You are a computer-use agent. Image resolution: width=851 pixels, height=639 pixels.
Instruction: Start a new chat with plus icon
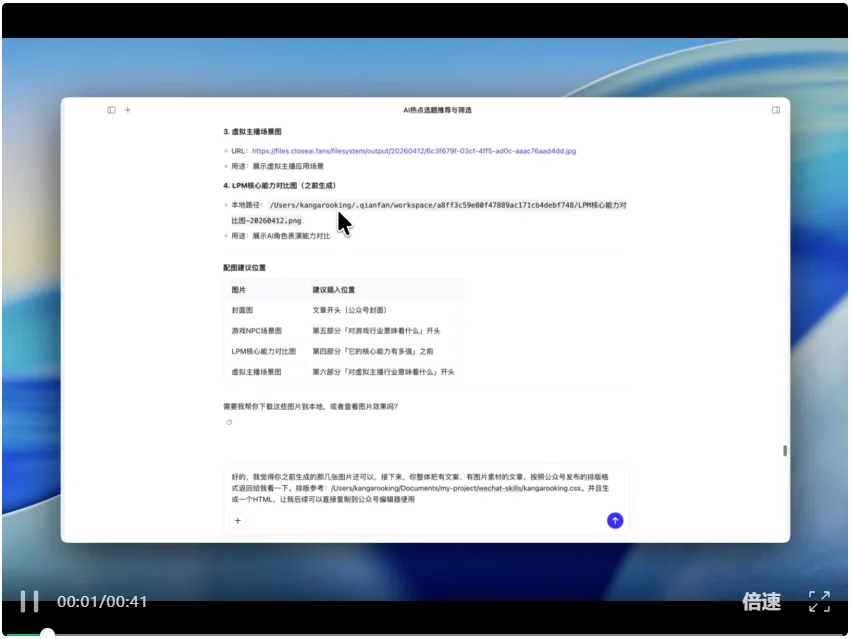127,110
